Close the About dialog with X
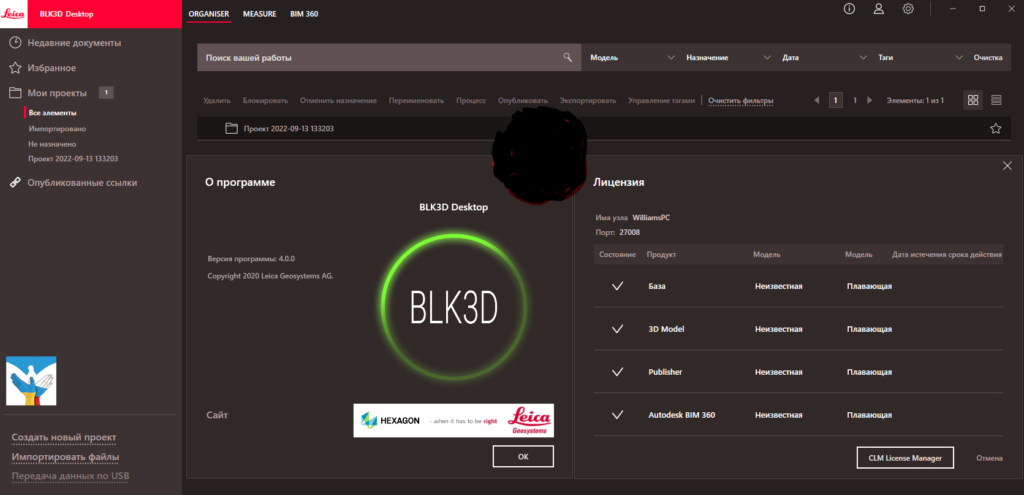The height and width of the screenshot is (495, 1024). [x=1007, y=166]
